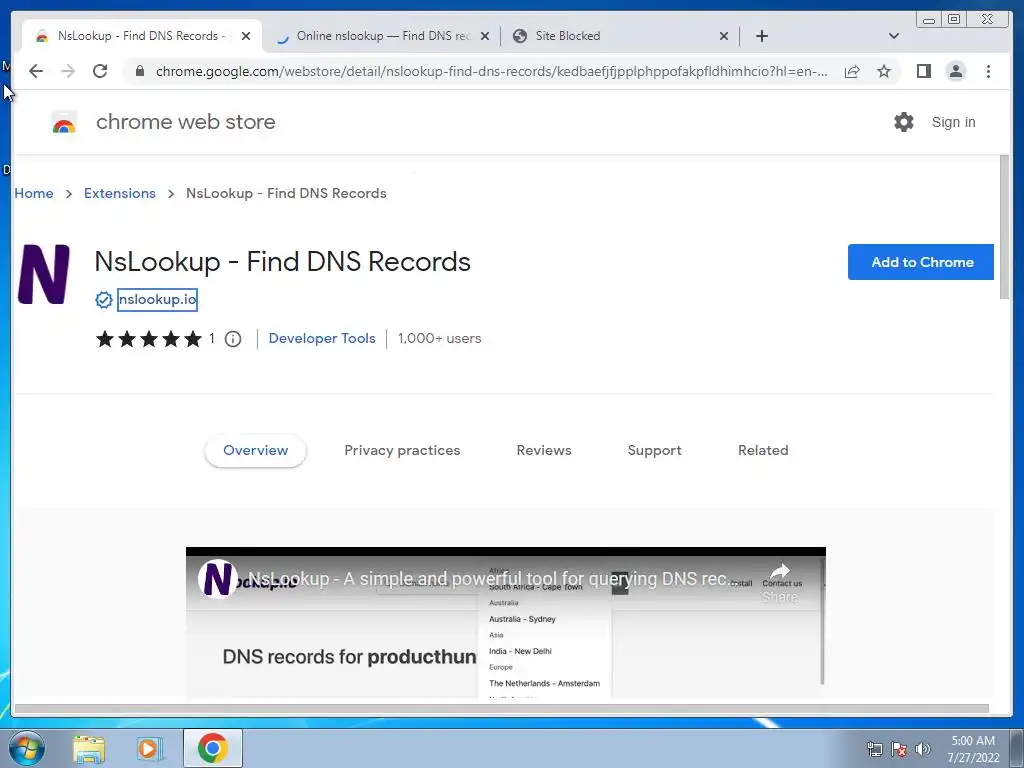
Task: Open the Reviews tab
Action: (x=544, y=450)
